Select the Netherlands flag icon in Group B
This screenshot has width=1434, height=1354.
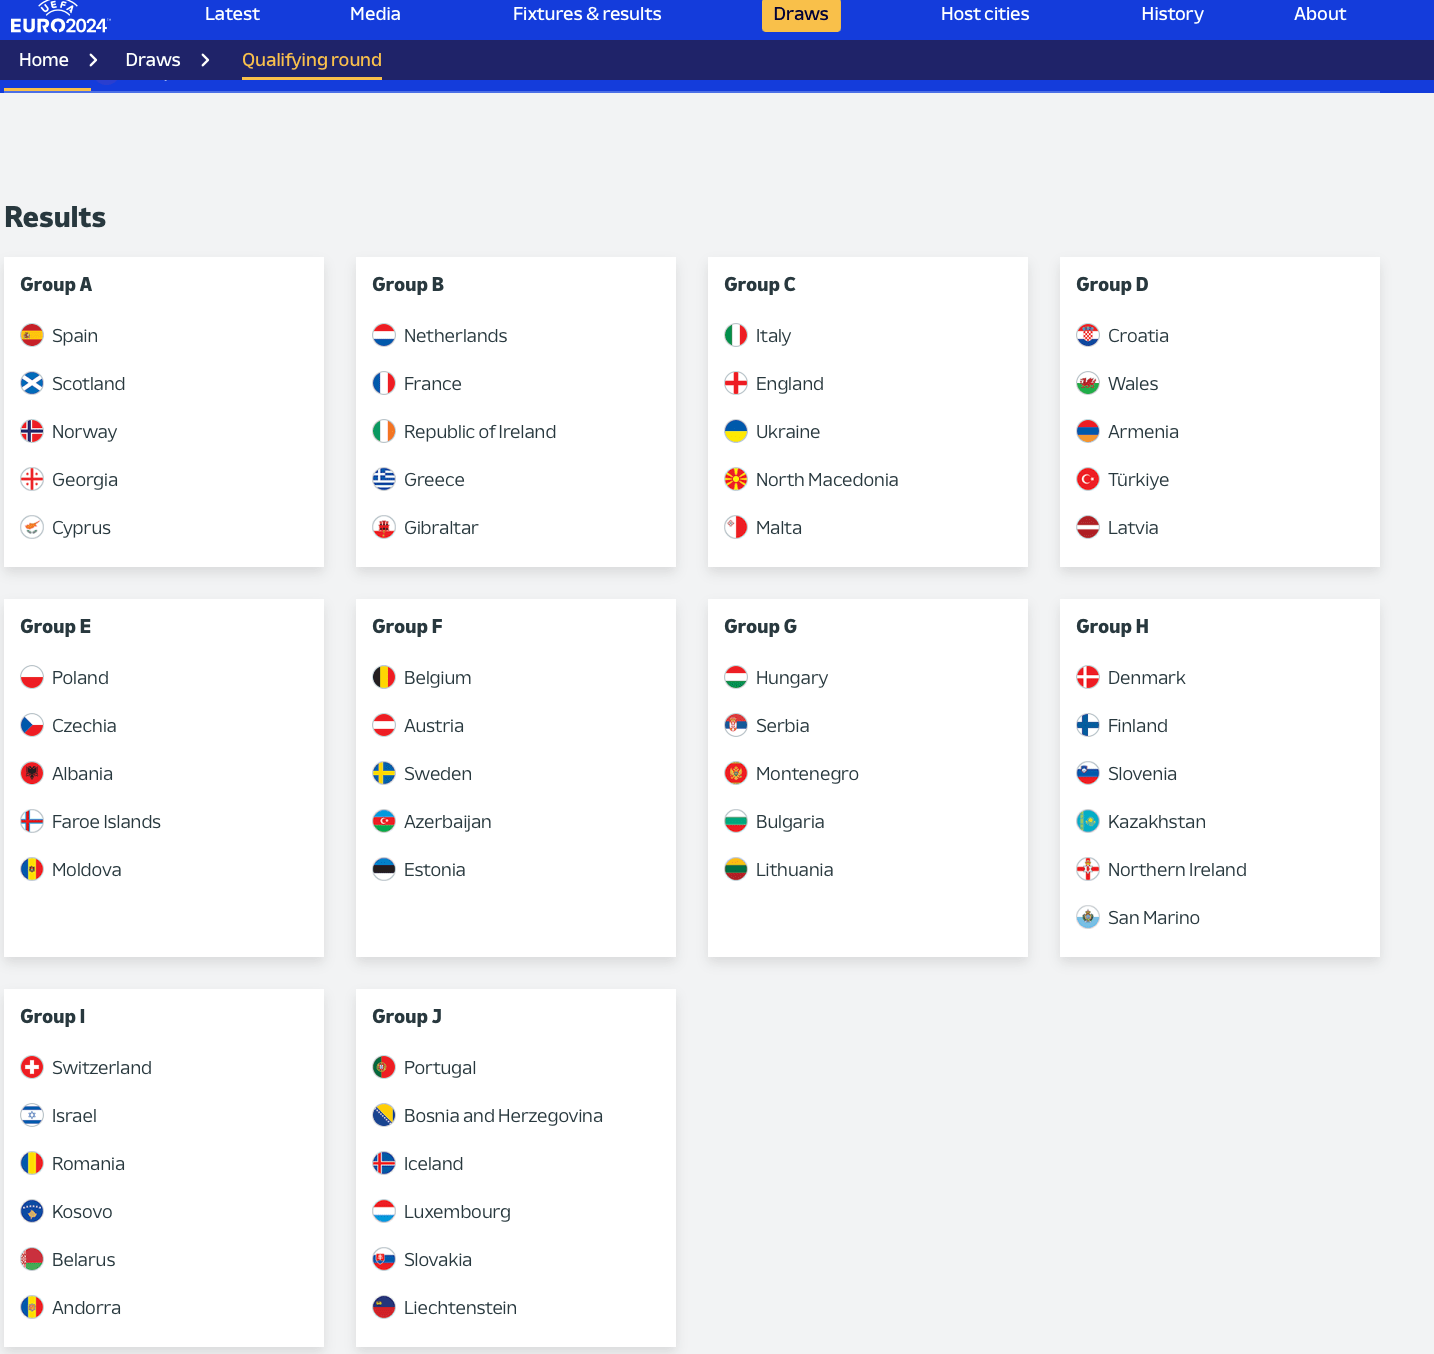click(383, 335)
